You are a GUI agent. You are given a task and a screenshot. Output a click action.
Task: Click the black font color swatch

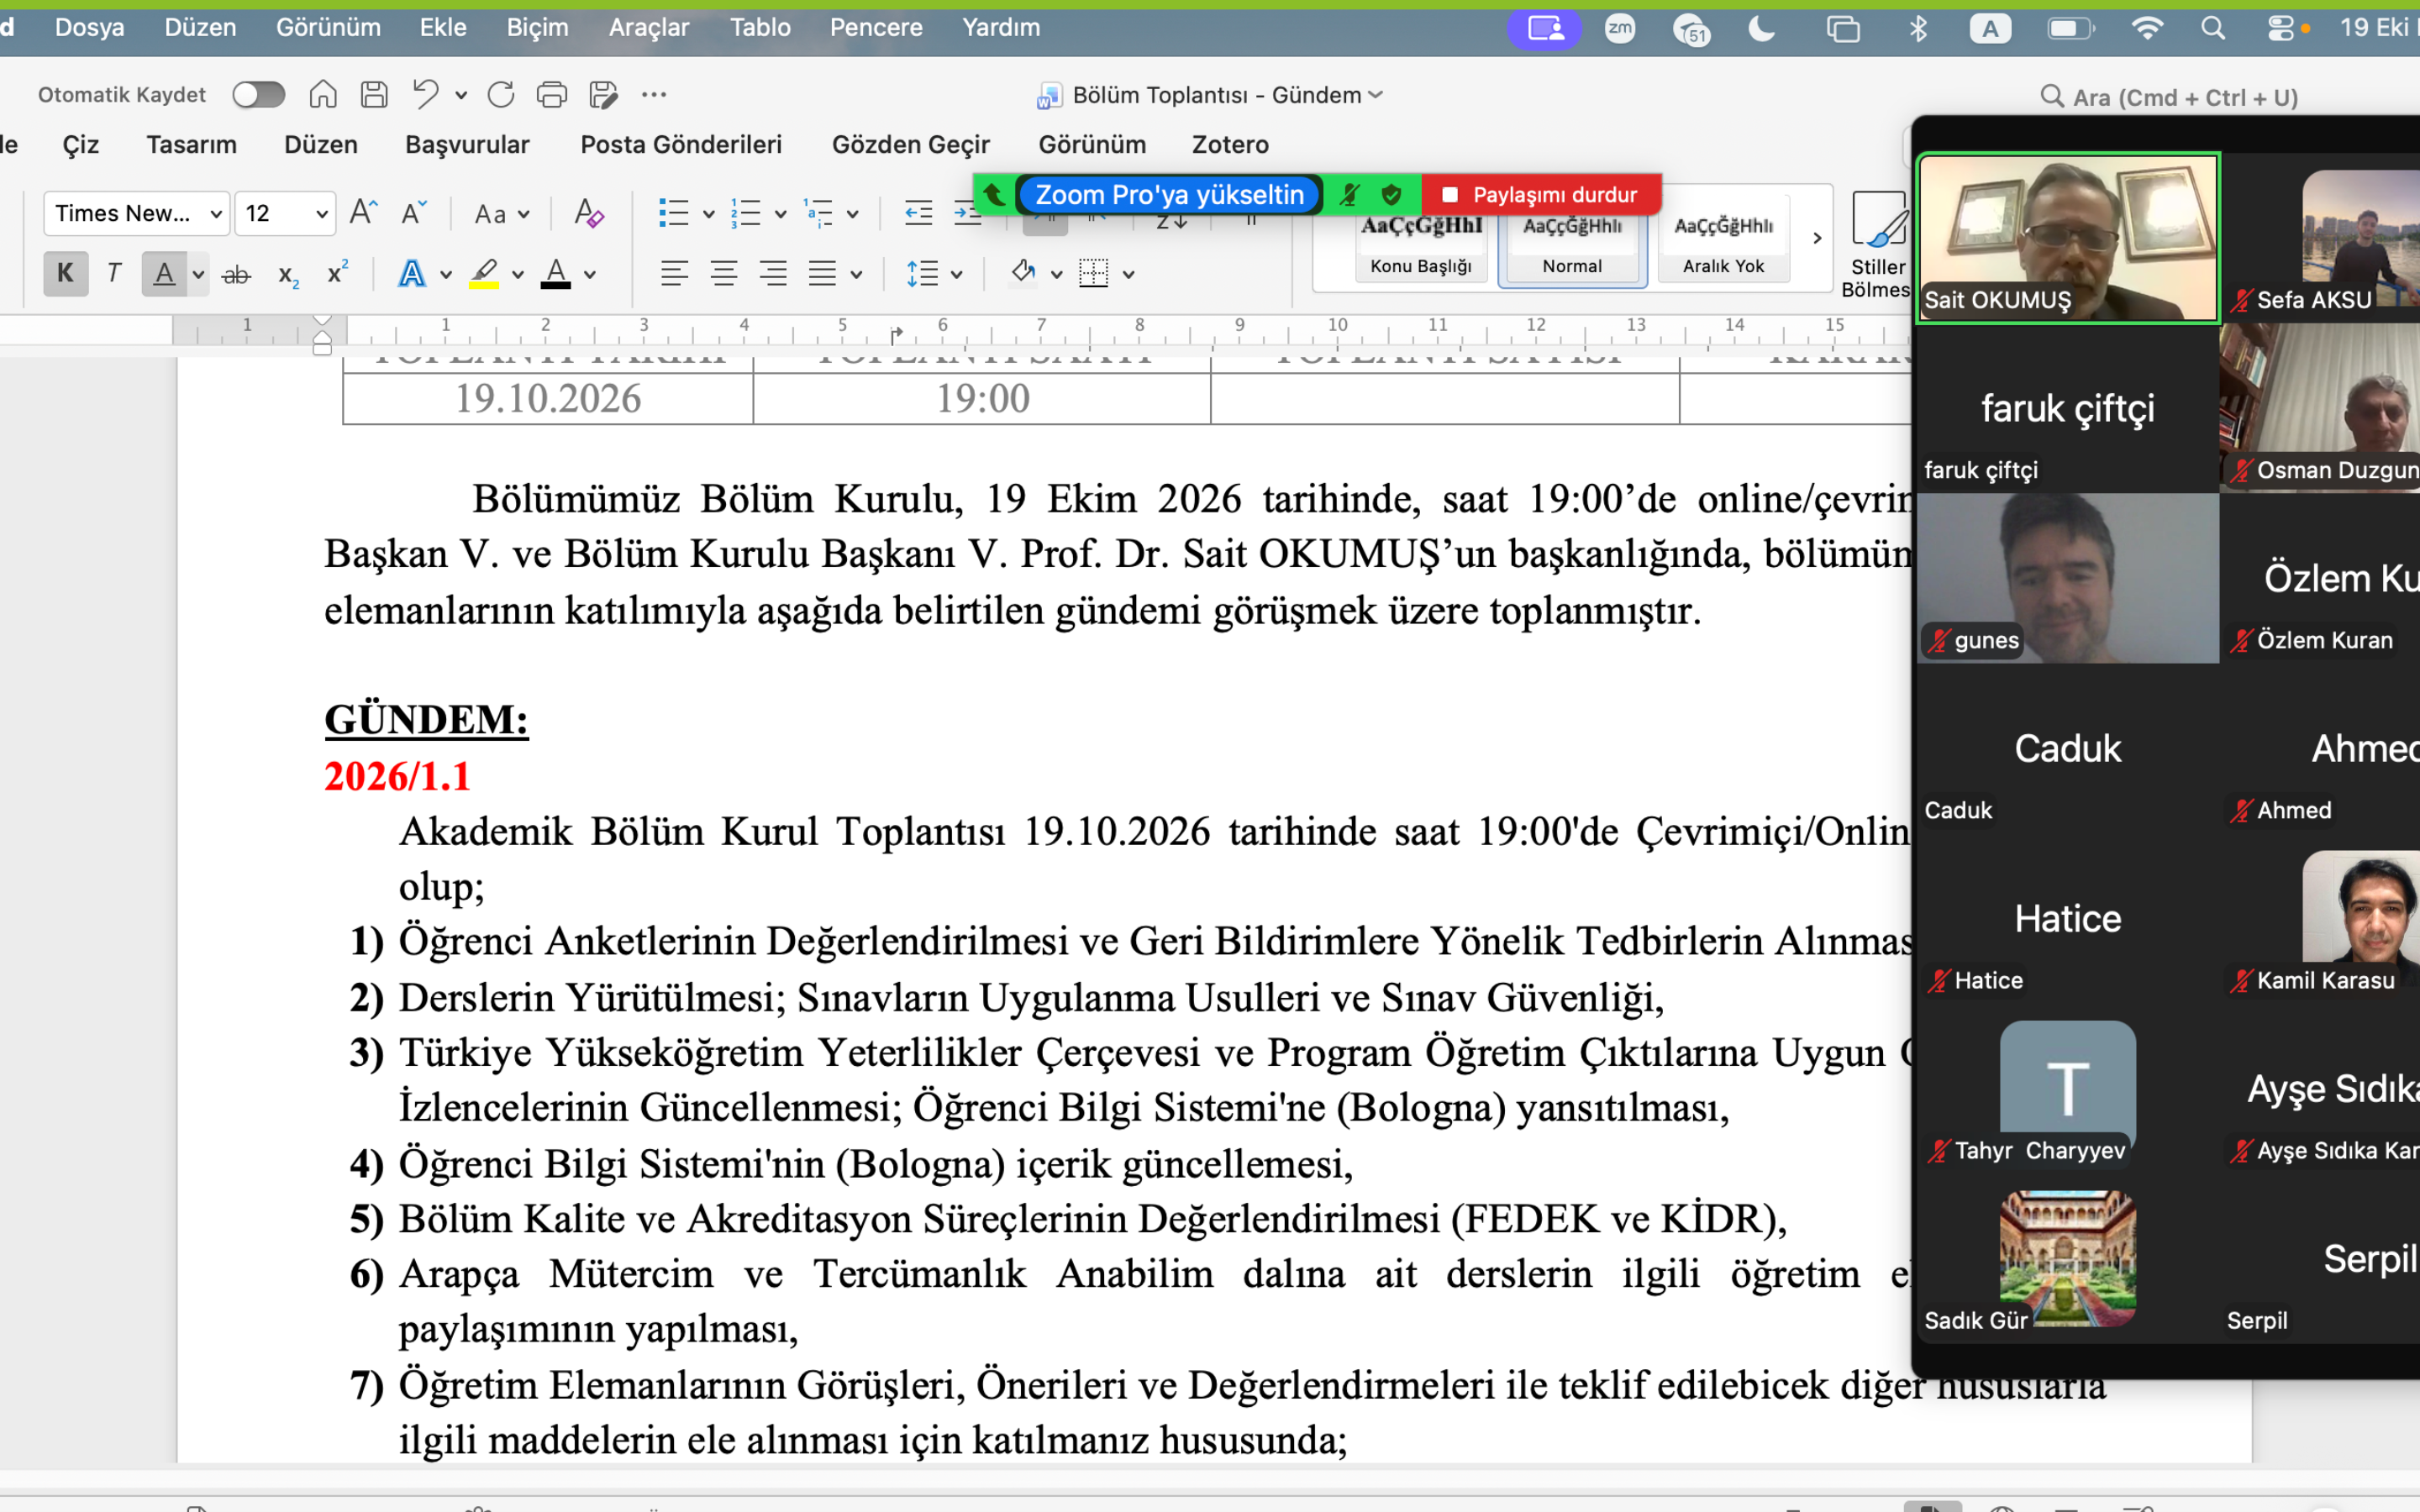(556, 274)
